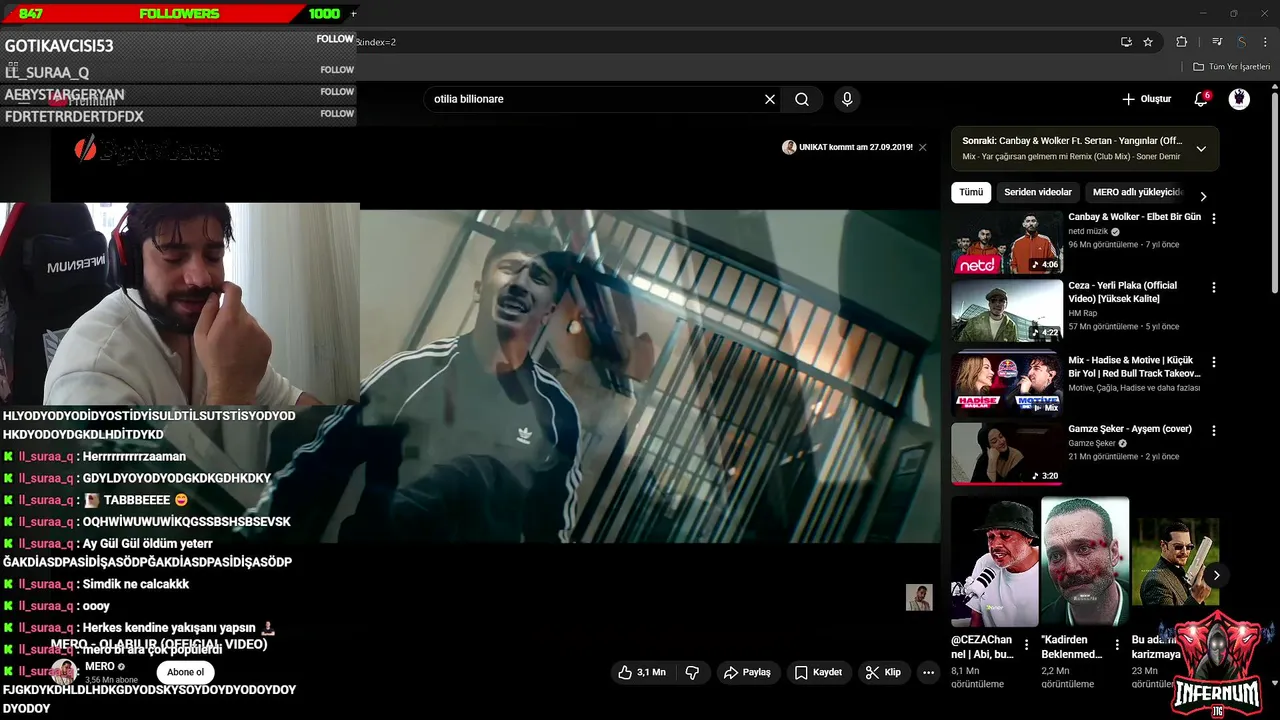Start voice search with microphone icon
1280x720 pixels.
pos(847,99)
